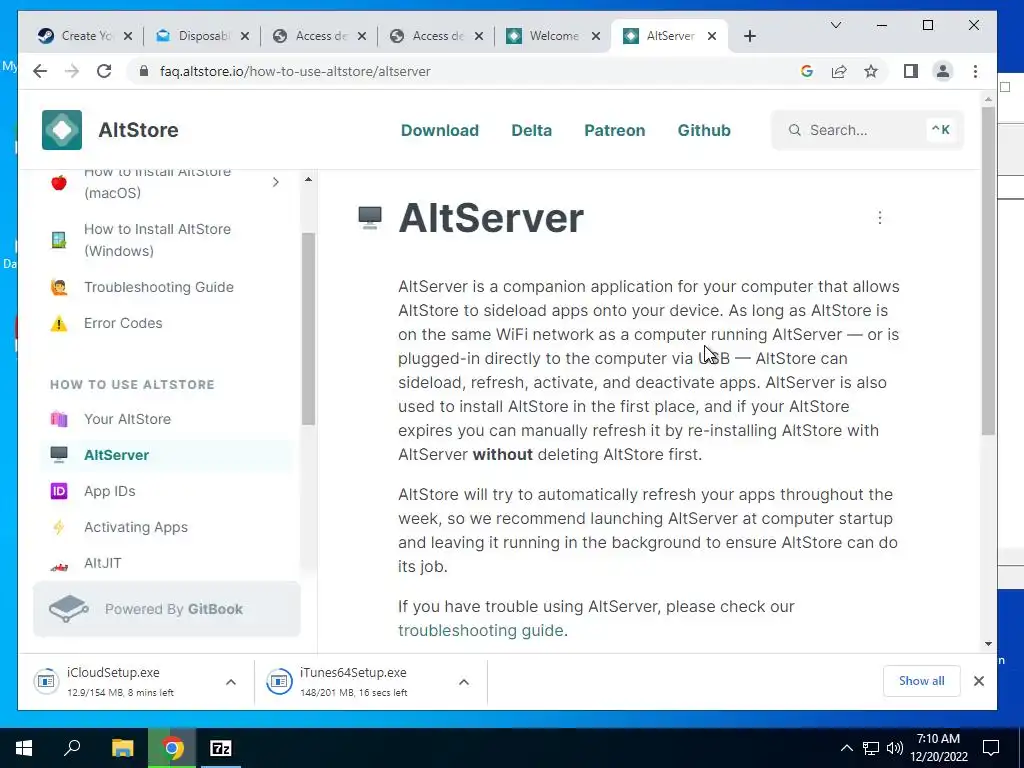Open the Delta nav link
This screenshot has width=1024, height=768.
pos(532,130)
